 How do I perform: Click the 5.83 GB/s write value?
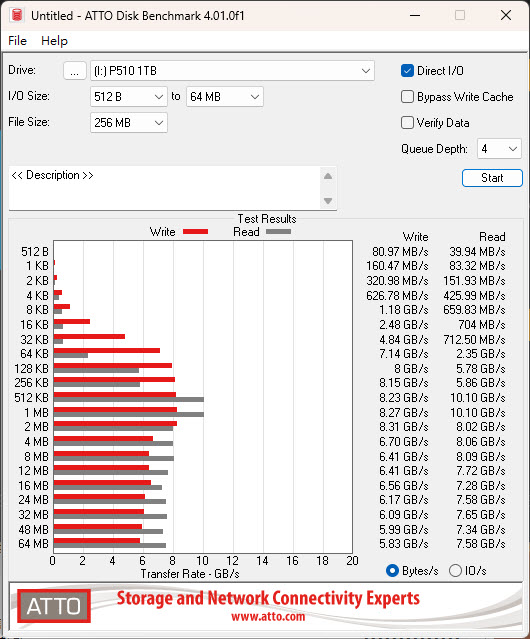[404, 544]
